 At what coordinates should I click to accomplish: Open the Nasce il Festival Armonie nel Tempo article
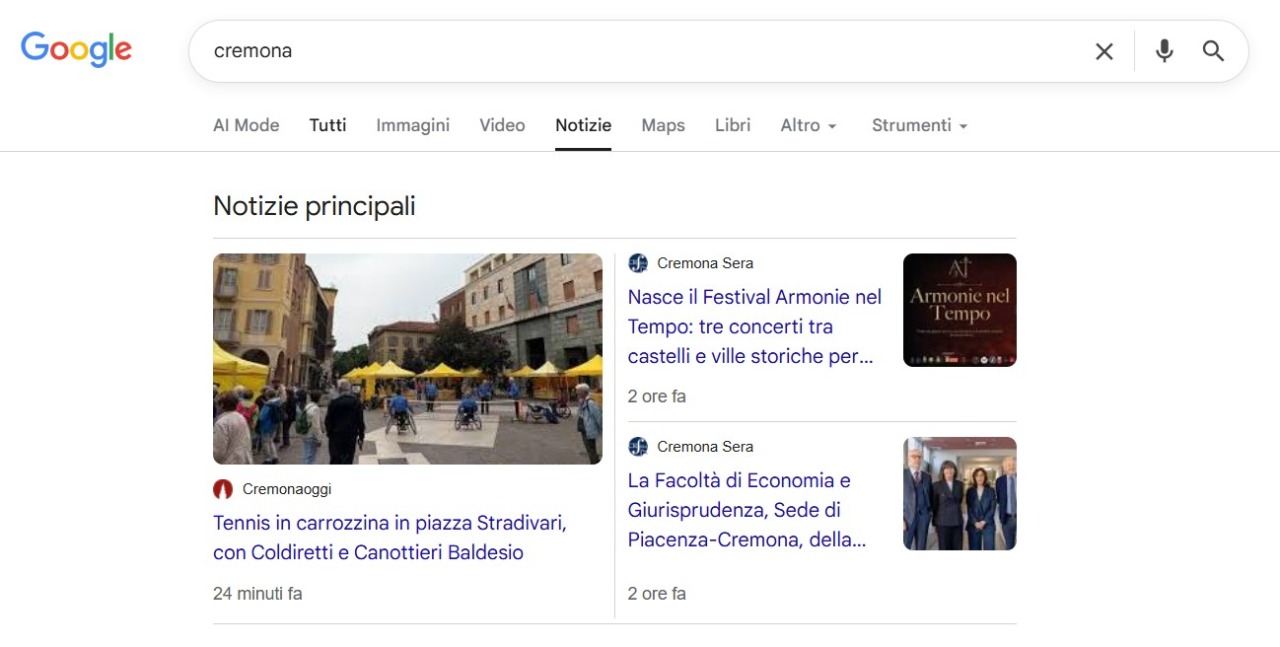point(755,327)
